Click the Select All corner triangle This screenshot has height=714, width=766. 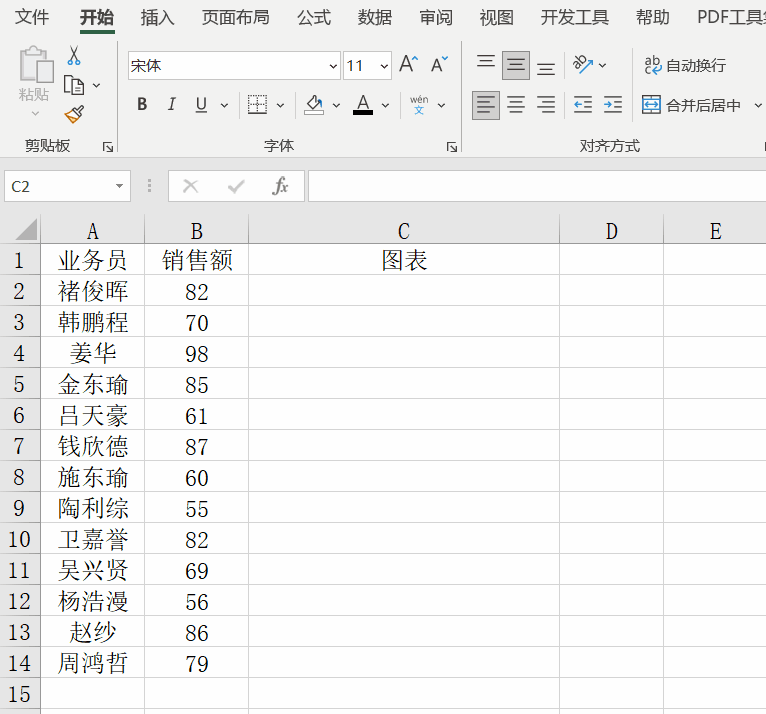tap(26, 229)
